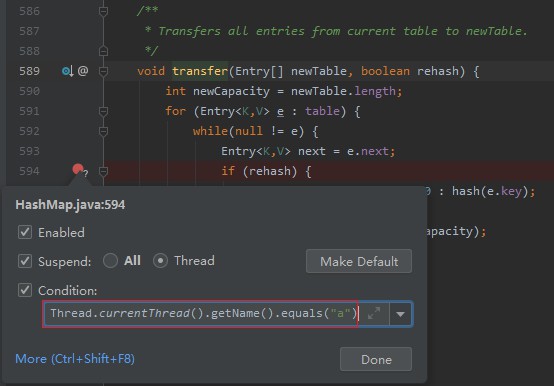Click line number 593 in the gutter
This screenshot has width=554, height=386.
29,151
